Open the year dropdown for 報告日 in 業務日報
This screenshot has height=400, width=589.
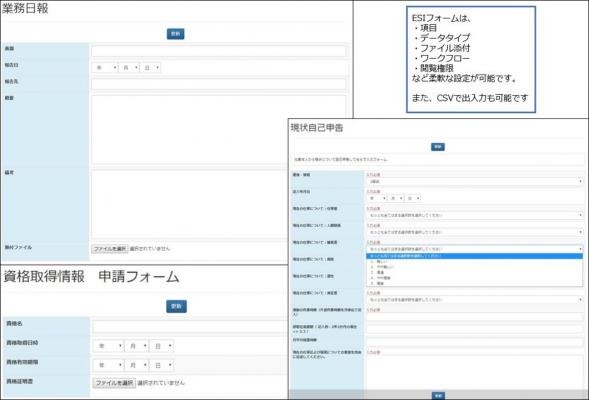105,68
